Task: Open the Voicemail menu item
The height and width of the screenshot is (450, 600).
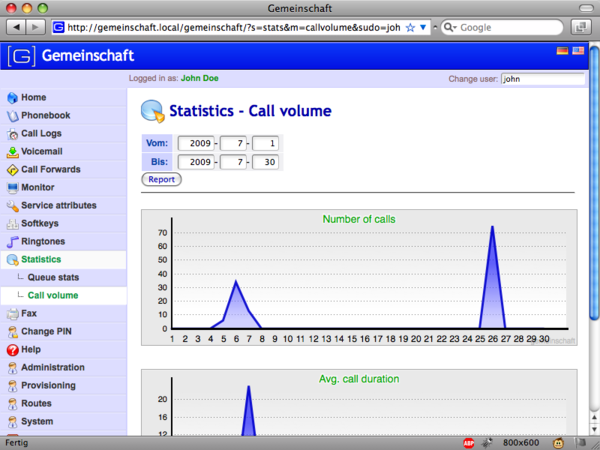Action: (x=42, y=152)
